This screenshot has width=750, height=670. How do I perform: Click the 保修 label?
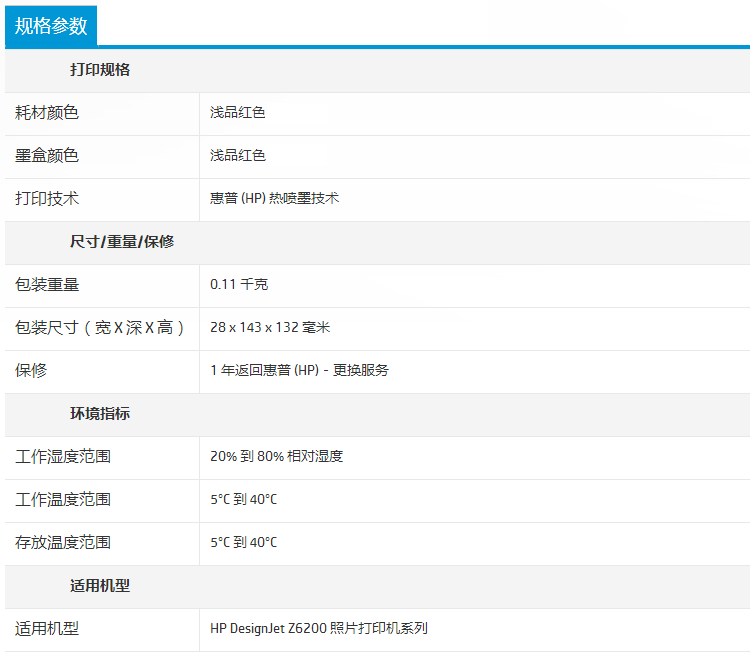[x=31, y=371]
